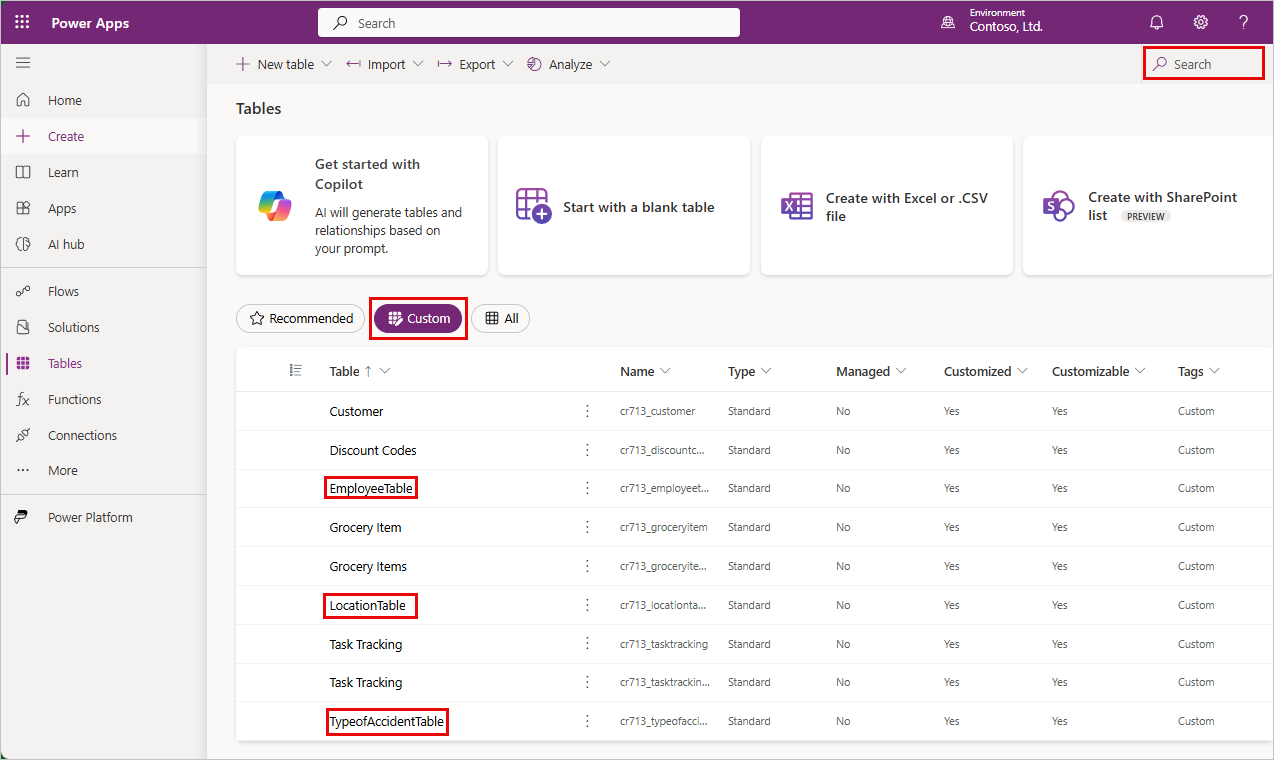Open the Grocery Item table
The image size is (1274, 760).
point(365,527)
